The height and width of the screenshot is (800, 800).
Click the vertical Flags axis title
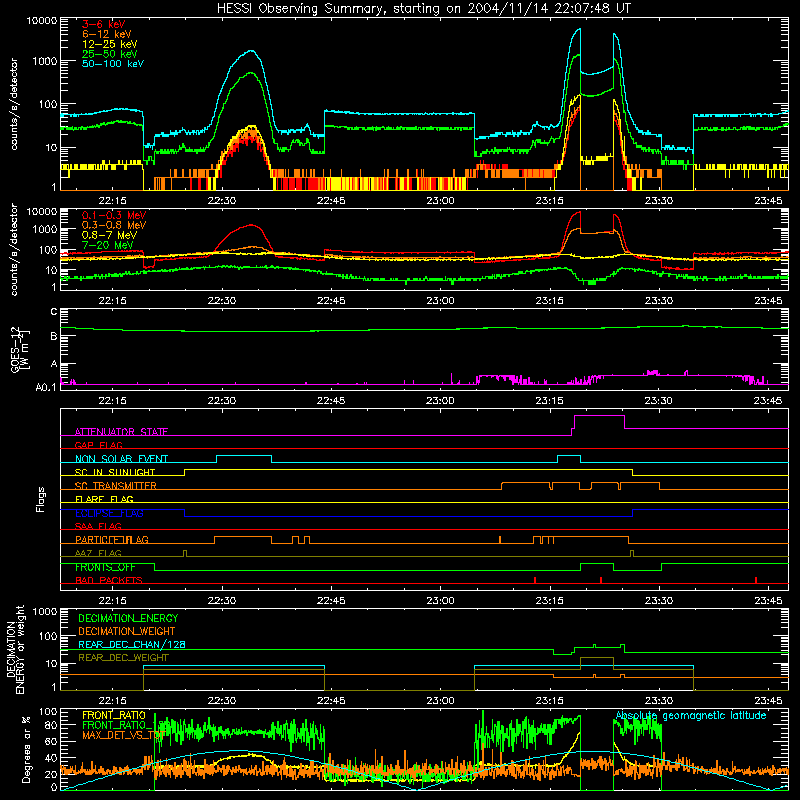pos(41,499)
